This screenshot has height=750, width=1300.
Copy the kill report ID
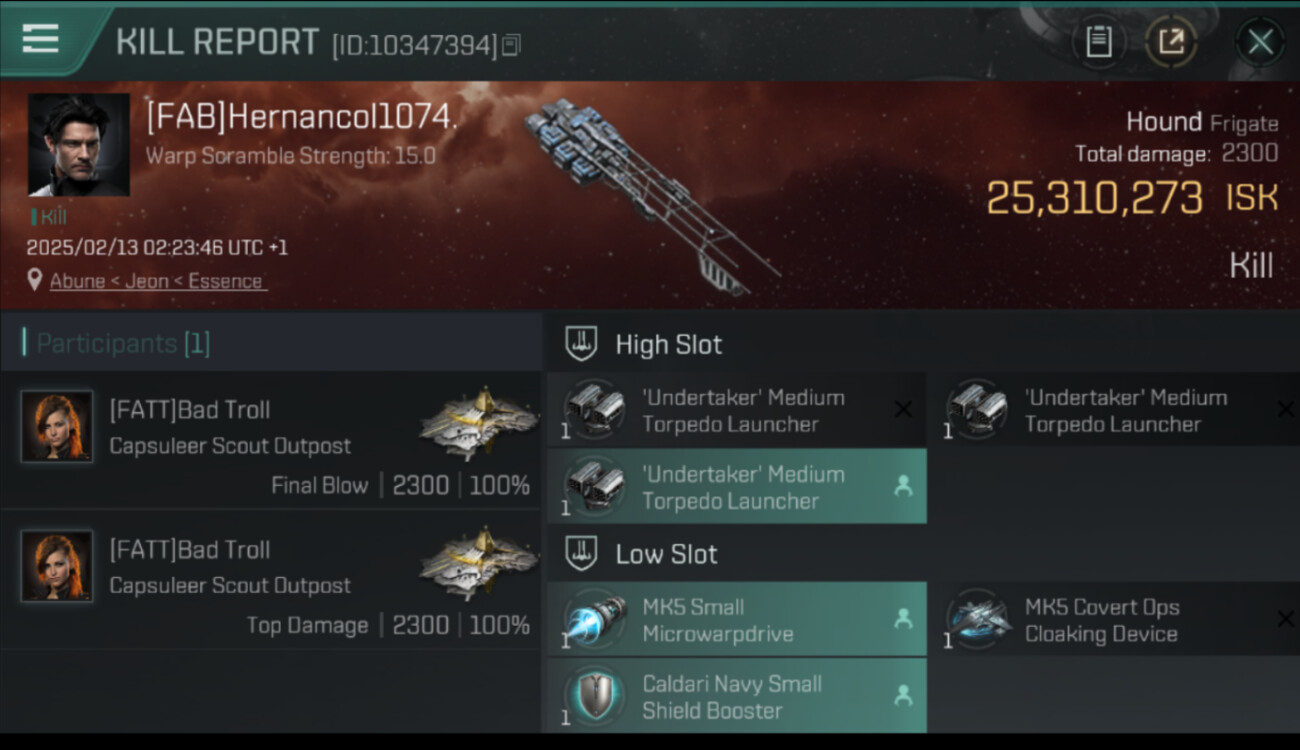pyautogui.click(x=511, y=45)
